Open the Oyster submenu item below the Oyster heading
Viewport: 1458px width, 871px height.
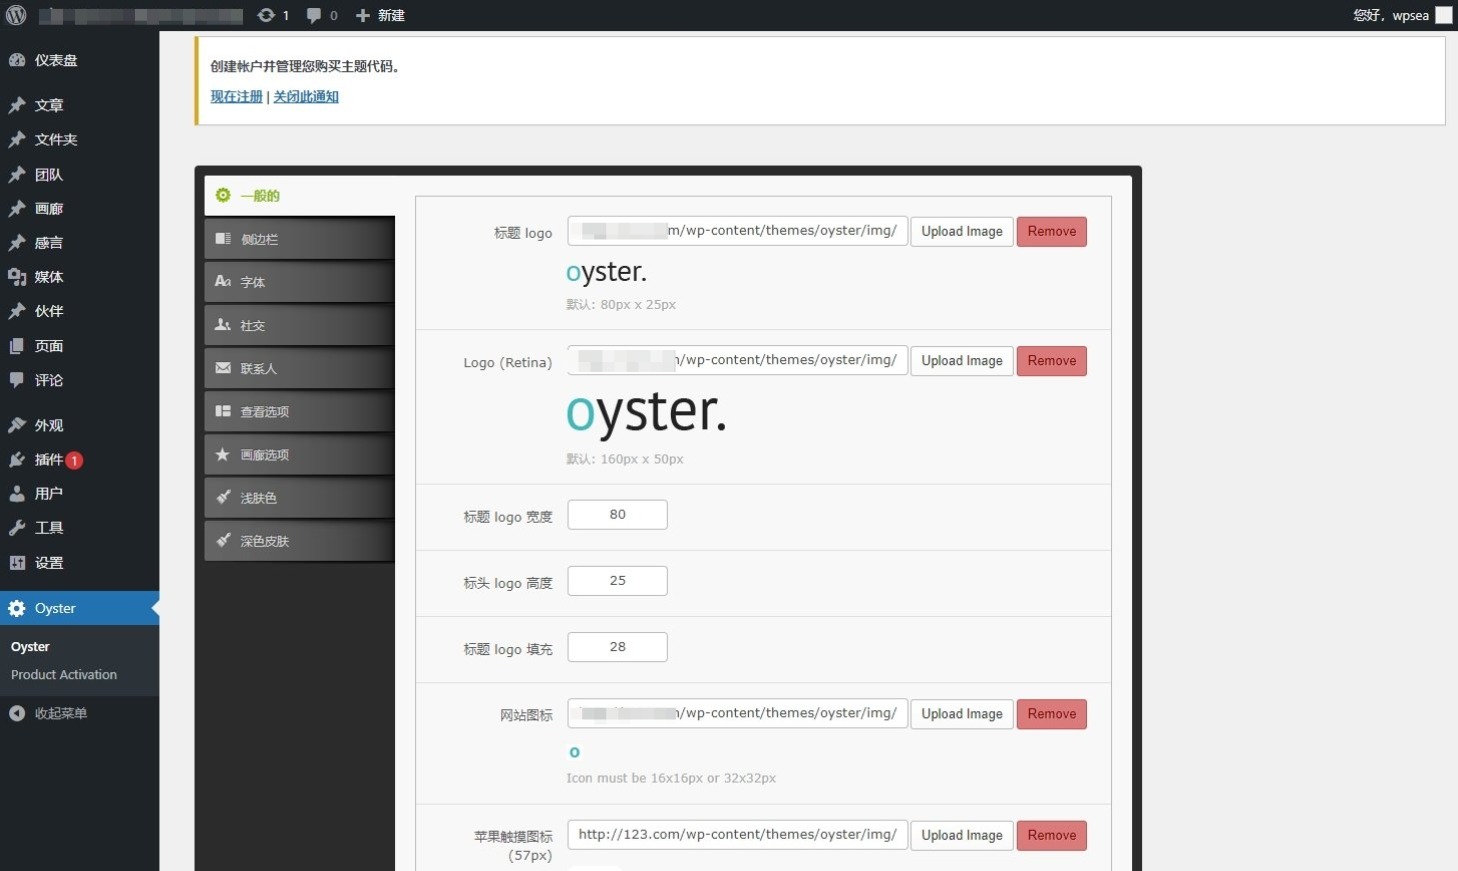(30, 647)
